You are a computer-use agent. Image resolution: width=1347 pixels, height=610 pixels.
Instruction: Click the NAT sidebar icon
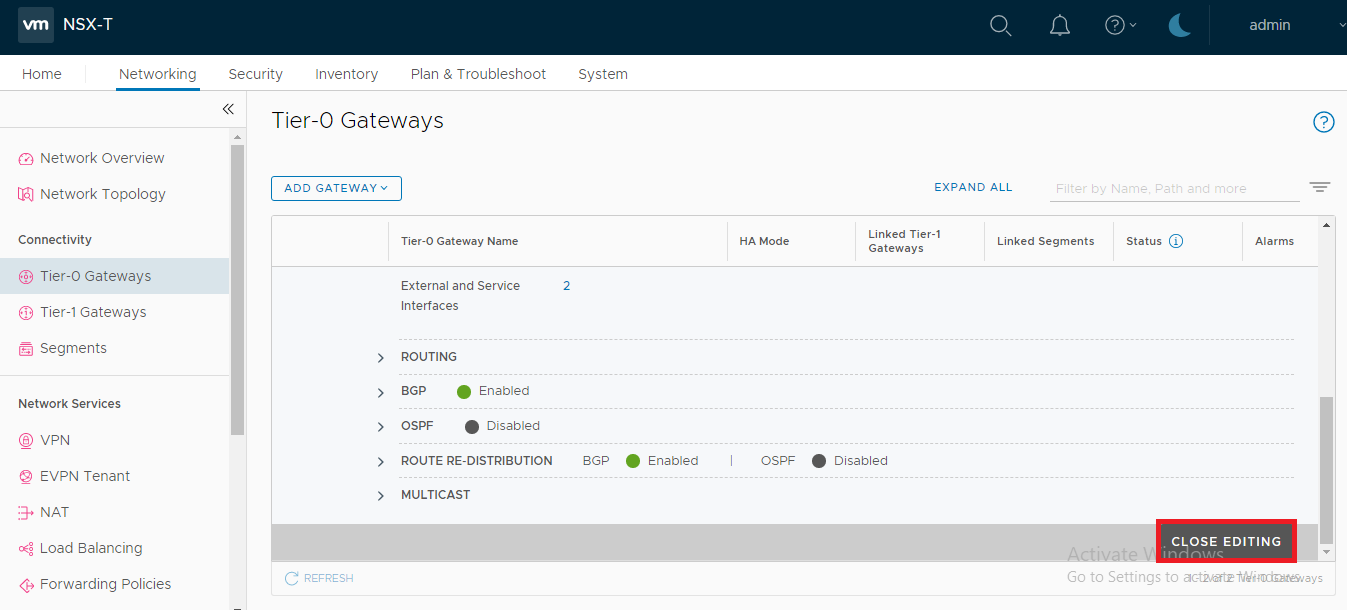coord(26,512)
